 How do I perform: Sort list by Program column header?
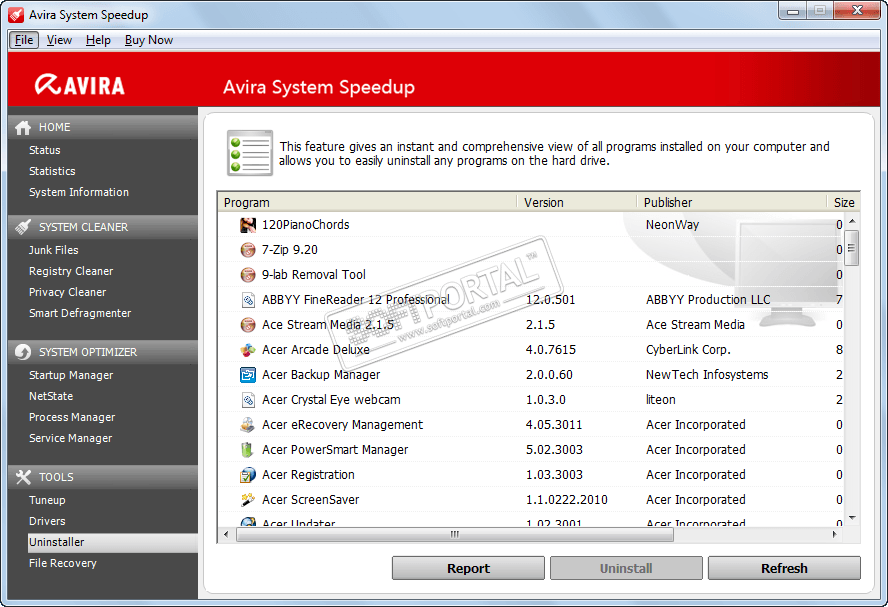tap(367, 203)
